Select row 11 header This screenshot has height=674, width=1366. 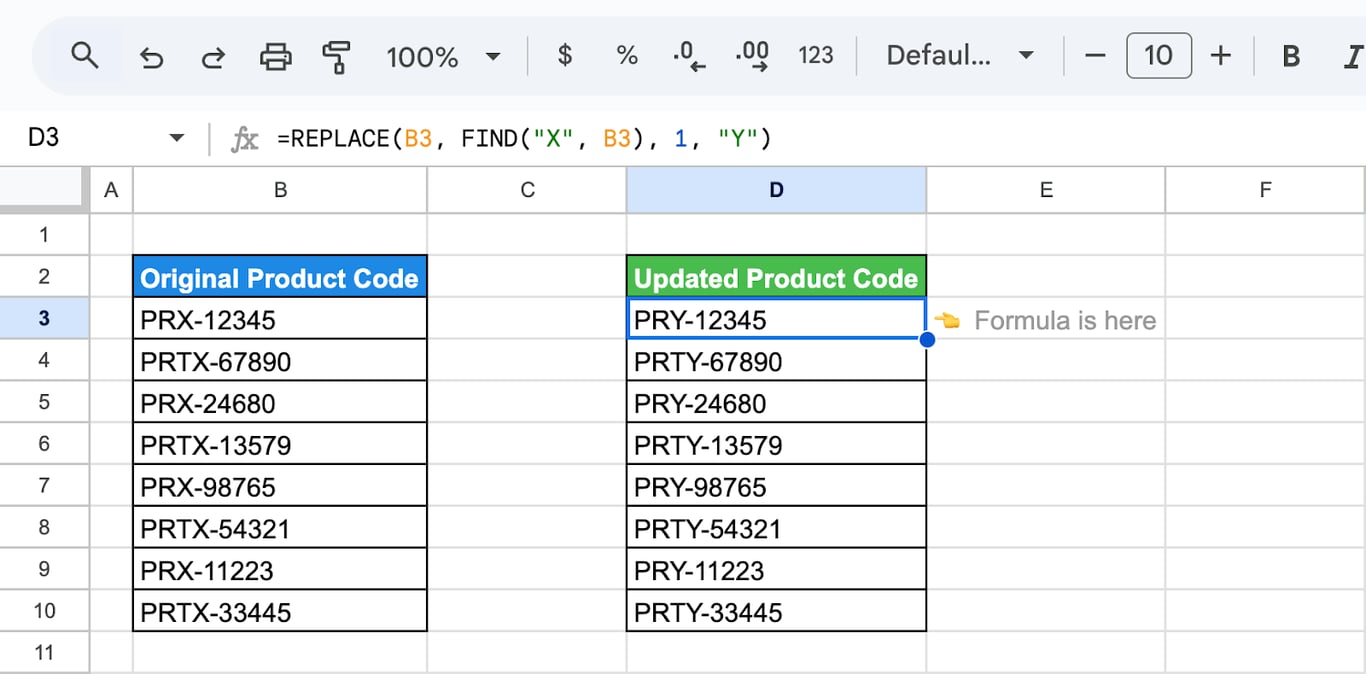pos(44,653)
